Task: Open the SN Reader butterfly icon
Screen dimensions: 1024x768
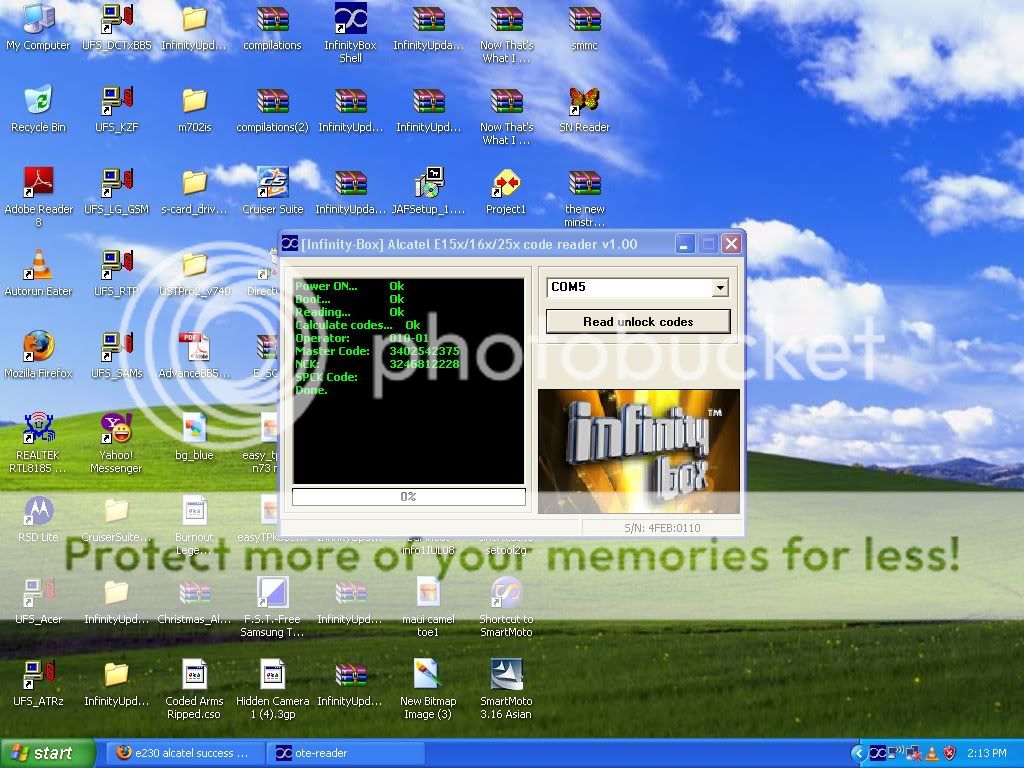Action: (x=584, y=101)
